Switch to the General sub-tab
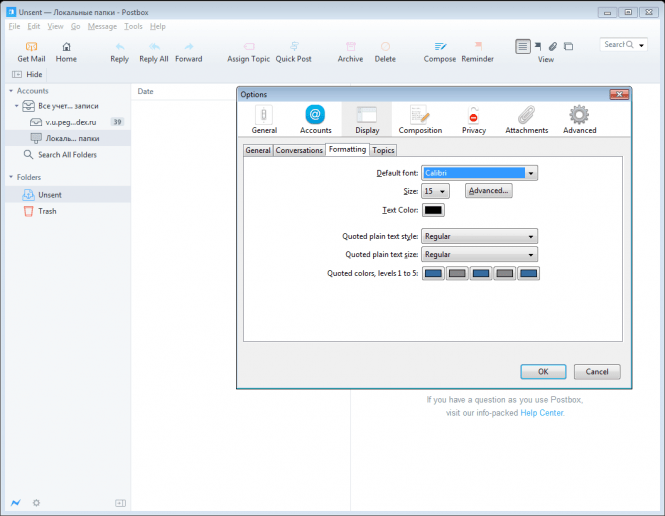Viewport: 665px width, 516px height. point(258,150)
